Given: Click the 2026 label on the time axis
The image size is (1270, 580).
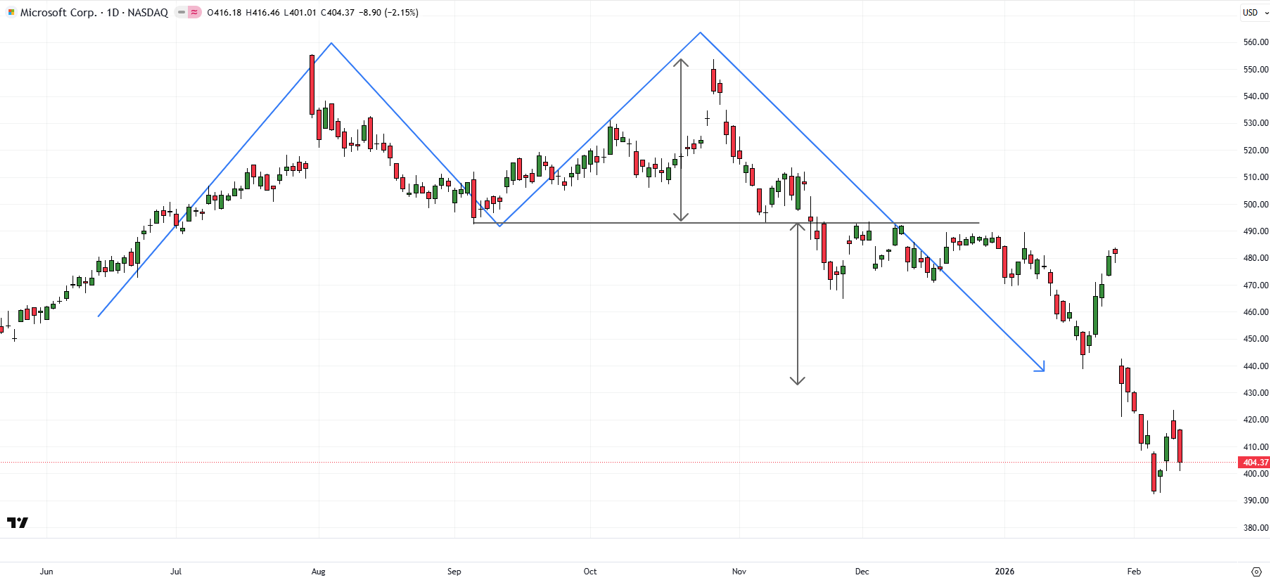Looking at the screenshot, I should (1004, 571).
